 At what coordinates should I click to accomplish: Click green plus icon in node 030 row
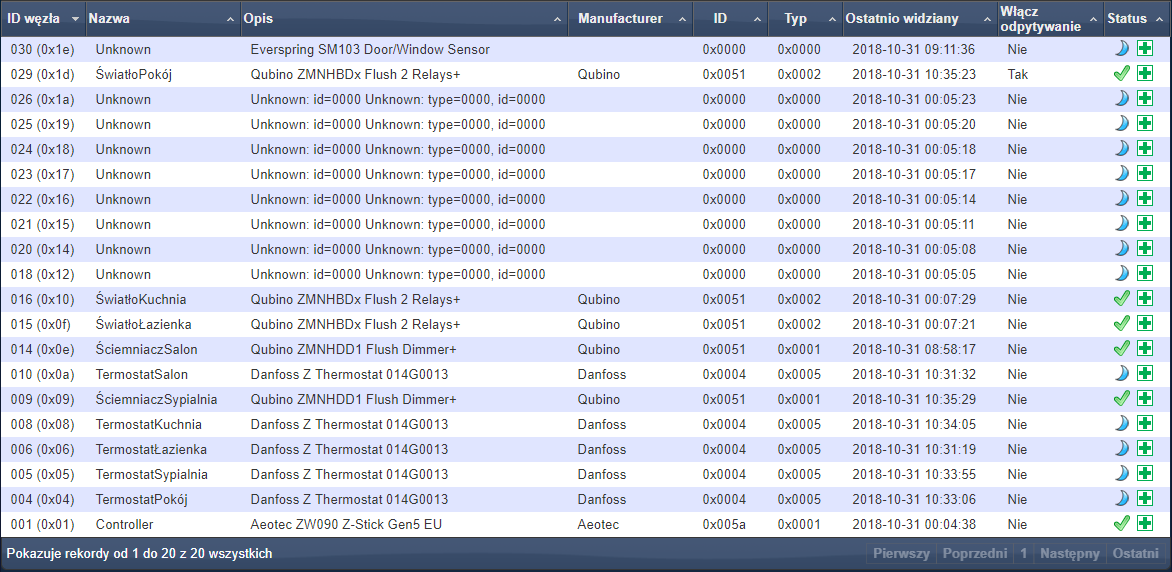pyautogui.click(x=1144, y=49)
